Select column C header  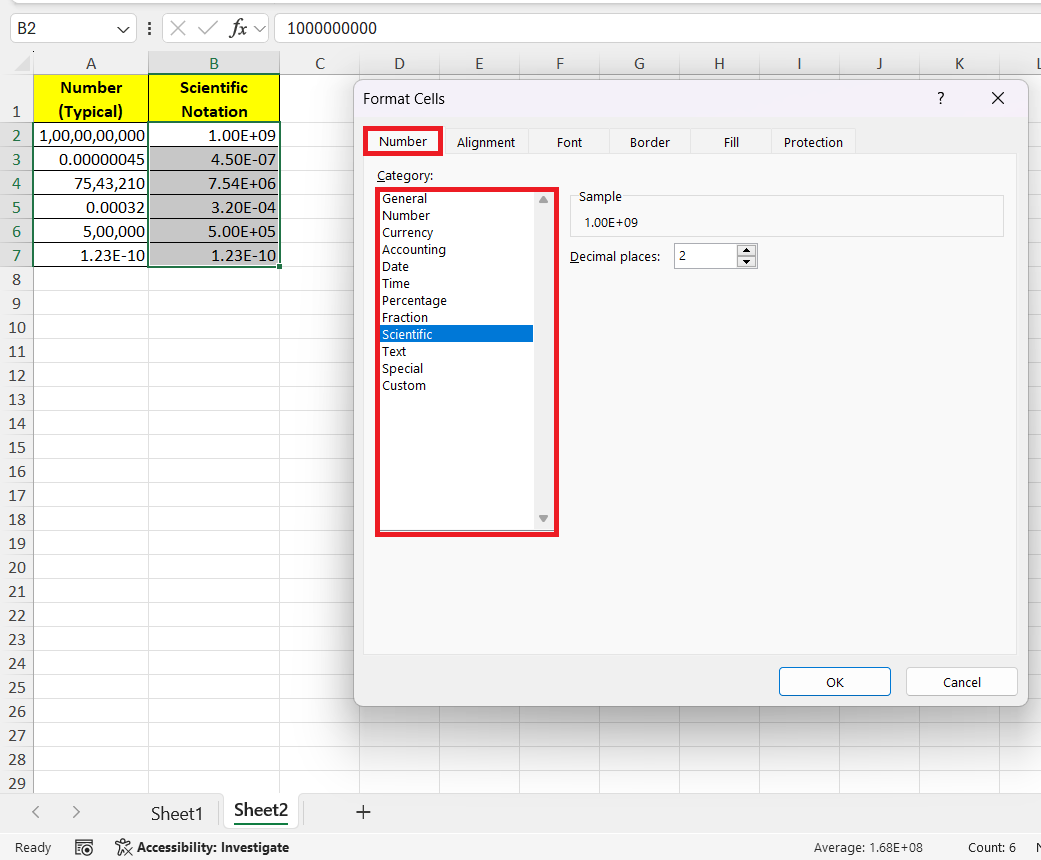(x=319, y=63)
